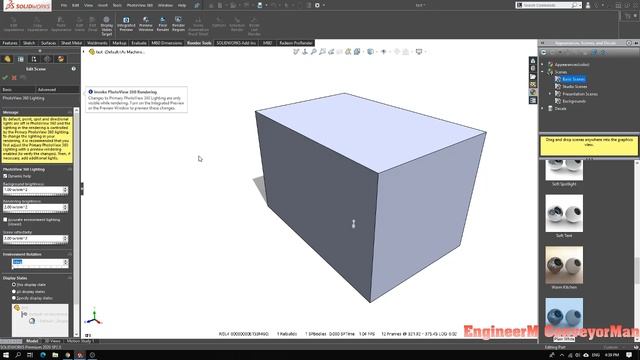Open the File Explorer task pane tab
The image size is (640, 360).
(x=533, y=76)
